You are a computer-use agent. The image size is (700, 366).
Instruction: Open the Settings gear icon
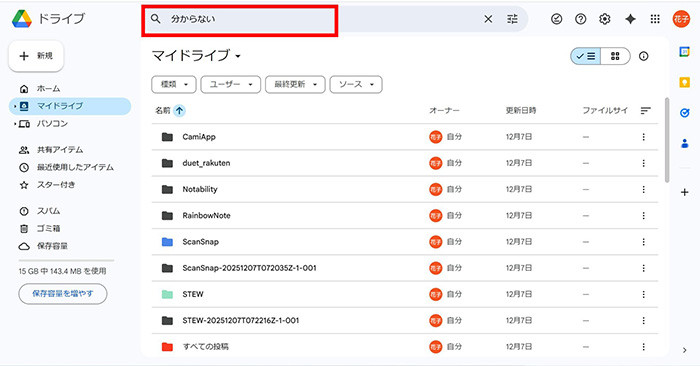click(605, 19)
